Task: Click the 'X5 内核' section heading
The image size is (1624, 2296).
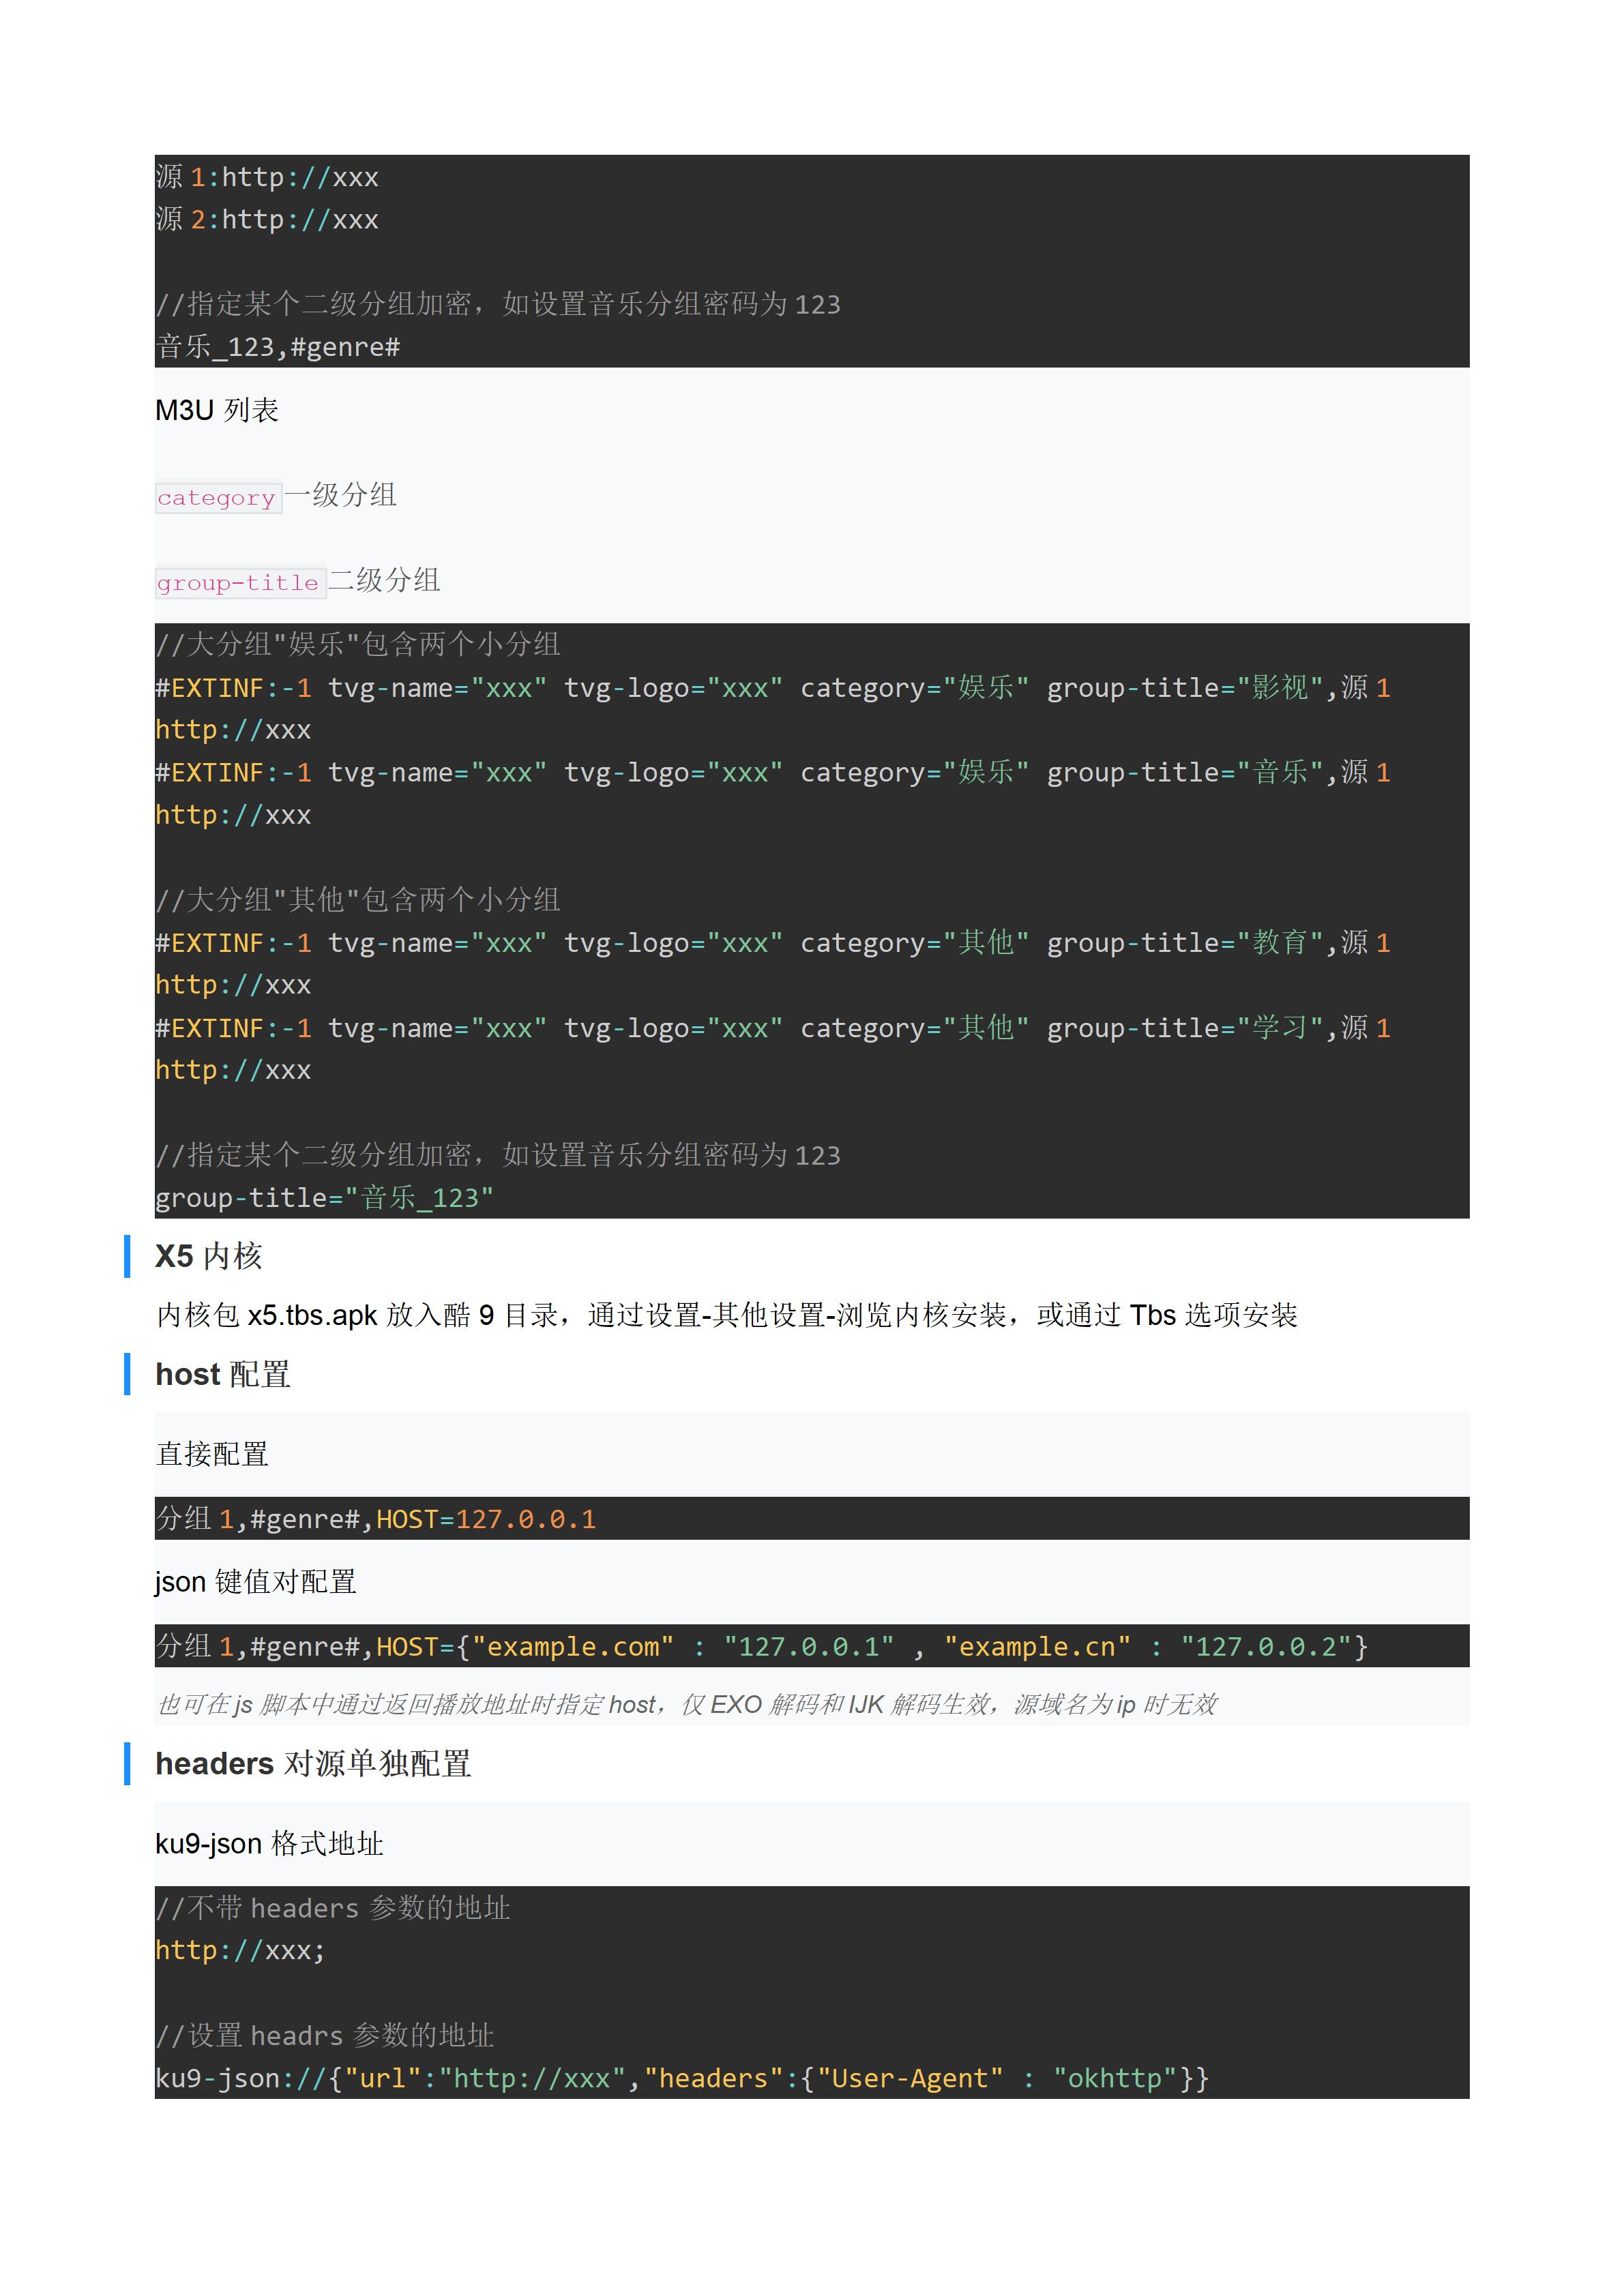Action: click(x=208, y=1256)
